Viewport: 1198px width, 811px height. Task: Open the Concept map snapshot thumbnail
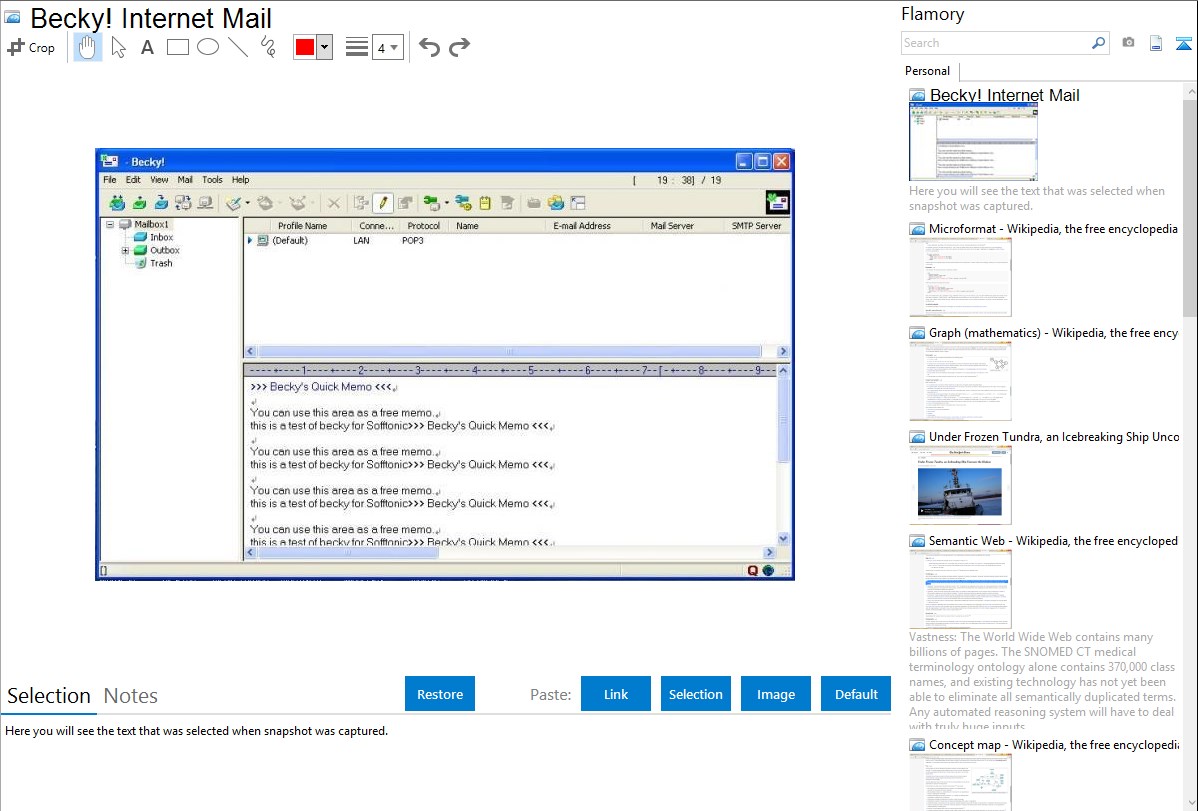(960, 783)
